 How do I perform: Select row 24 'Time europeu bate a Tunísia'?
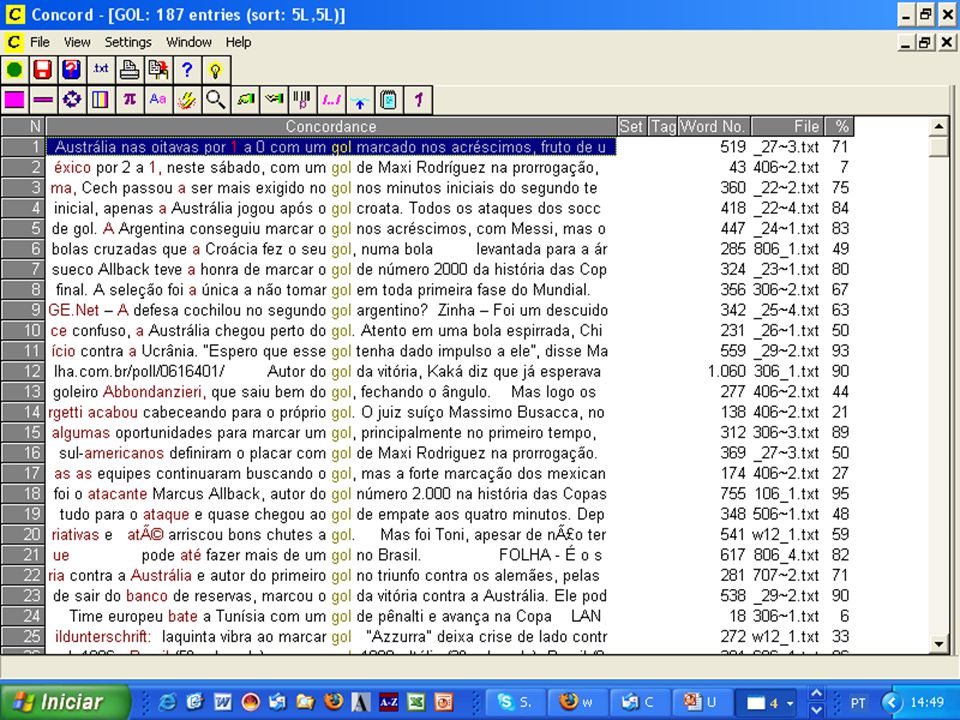(x=331, y=617)
